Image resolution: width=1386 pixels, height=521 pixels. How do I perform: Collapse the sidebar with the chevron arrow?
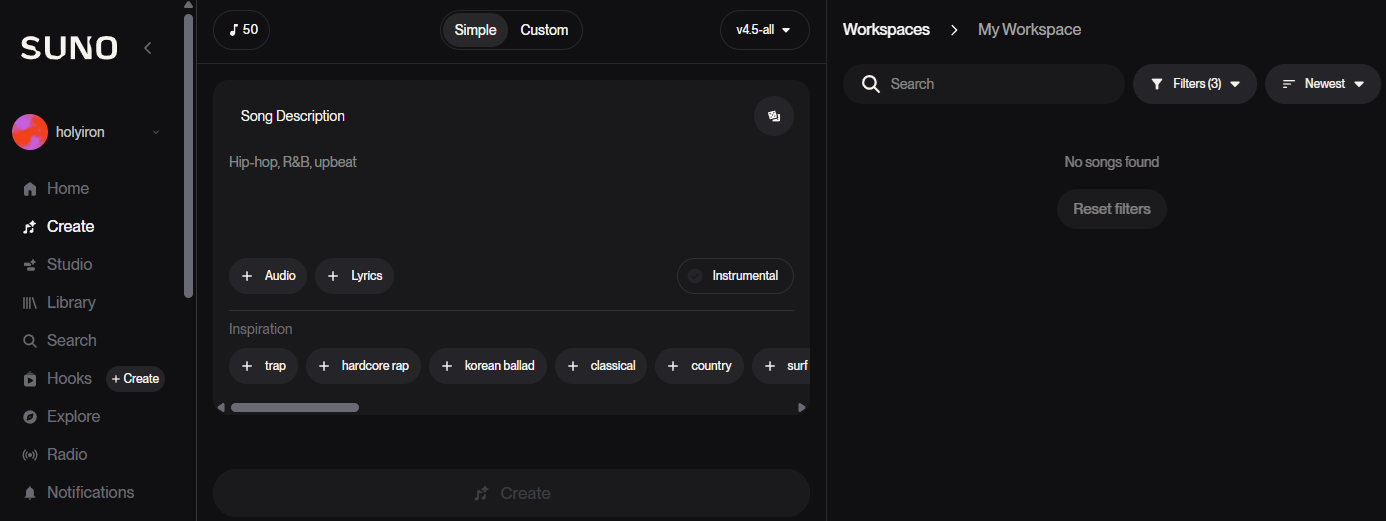pos(148,47)
